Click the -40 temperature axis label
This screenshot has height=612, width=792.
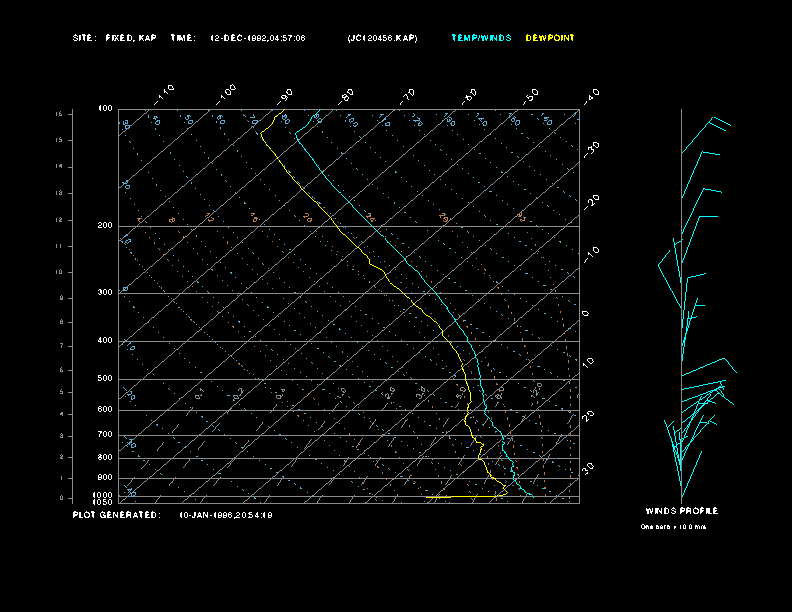(x=591, y=96)
